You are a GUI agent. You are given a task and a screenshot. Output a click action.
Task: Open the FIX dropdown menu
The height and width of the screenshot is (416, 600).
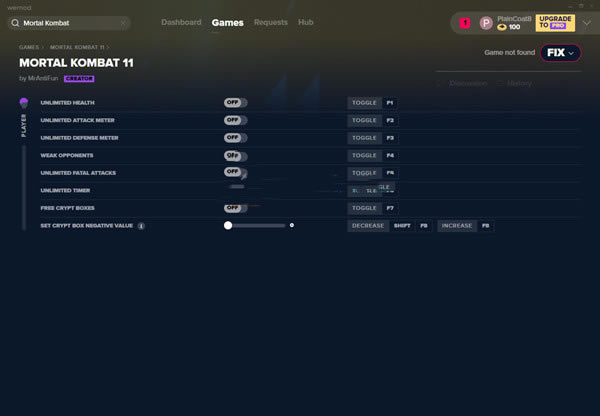point(560,53)
